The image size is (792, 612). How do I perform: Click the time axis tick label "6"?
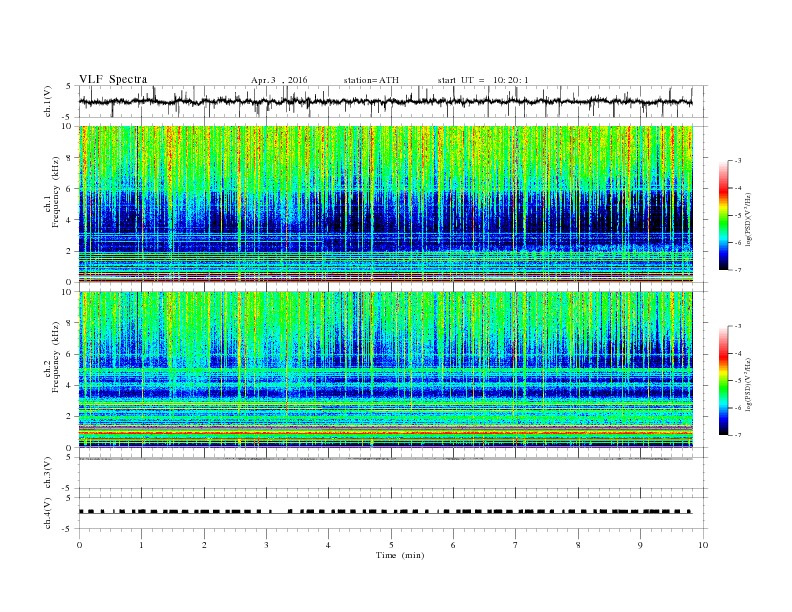pos(453,545)
